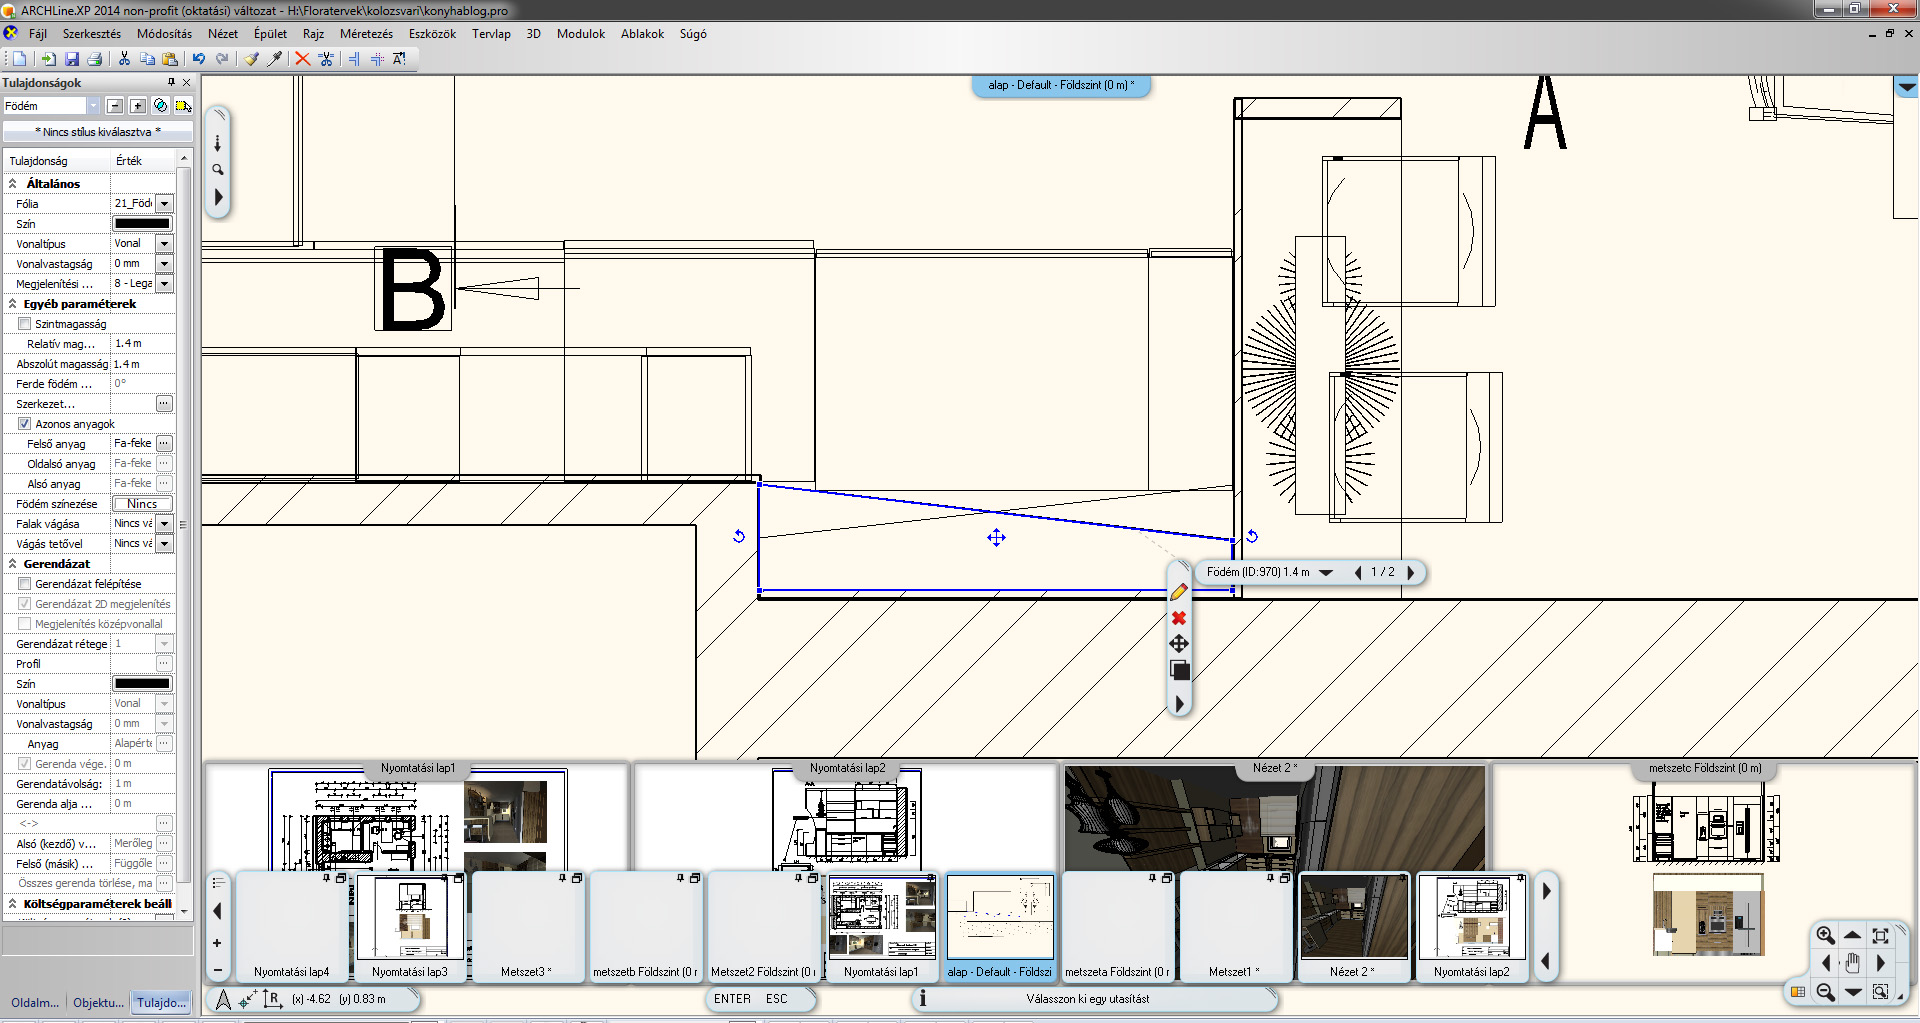Click the zoom in magnifier icon

pyautogui.click(x=1825, y=936)
